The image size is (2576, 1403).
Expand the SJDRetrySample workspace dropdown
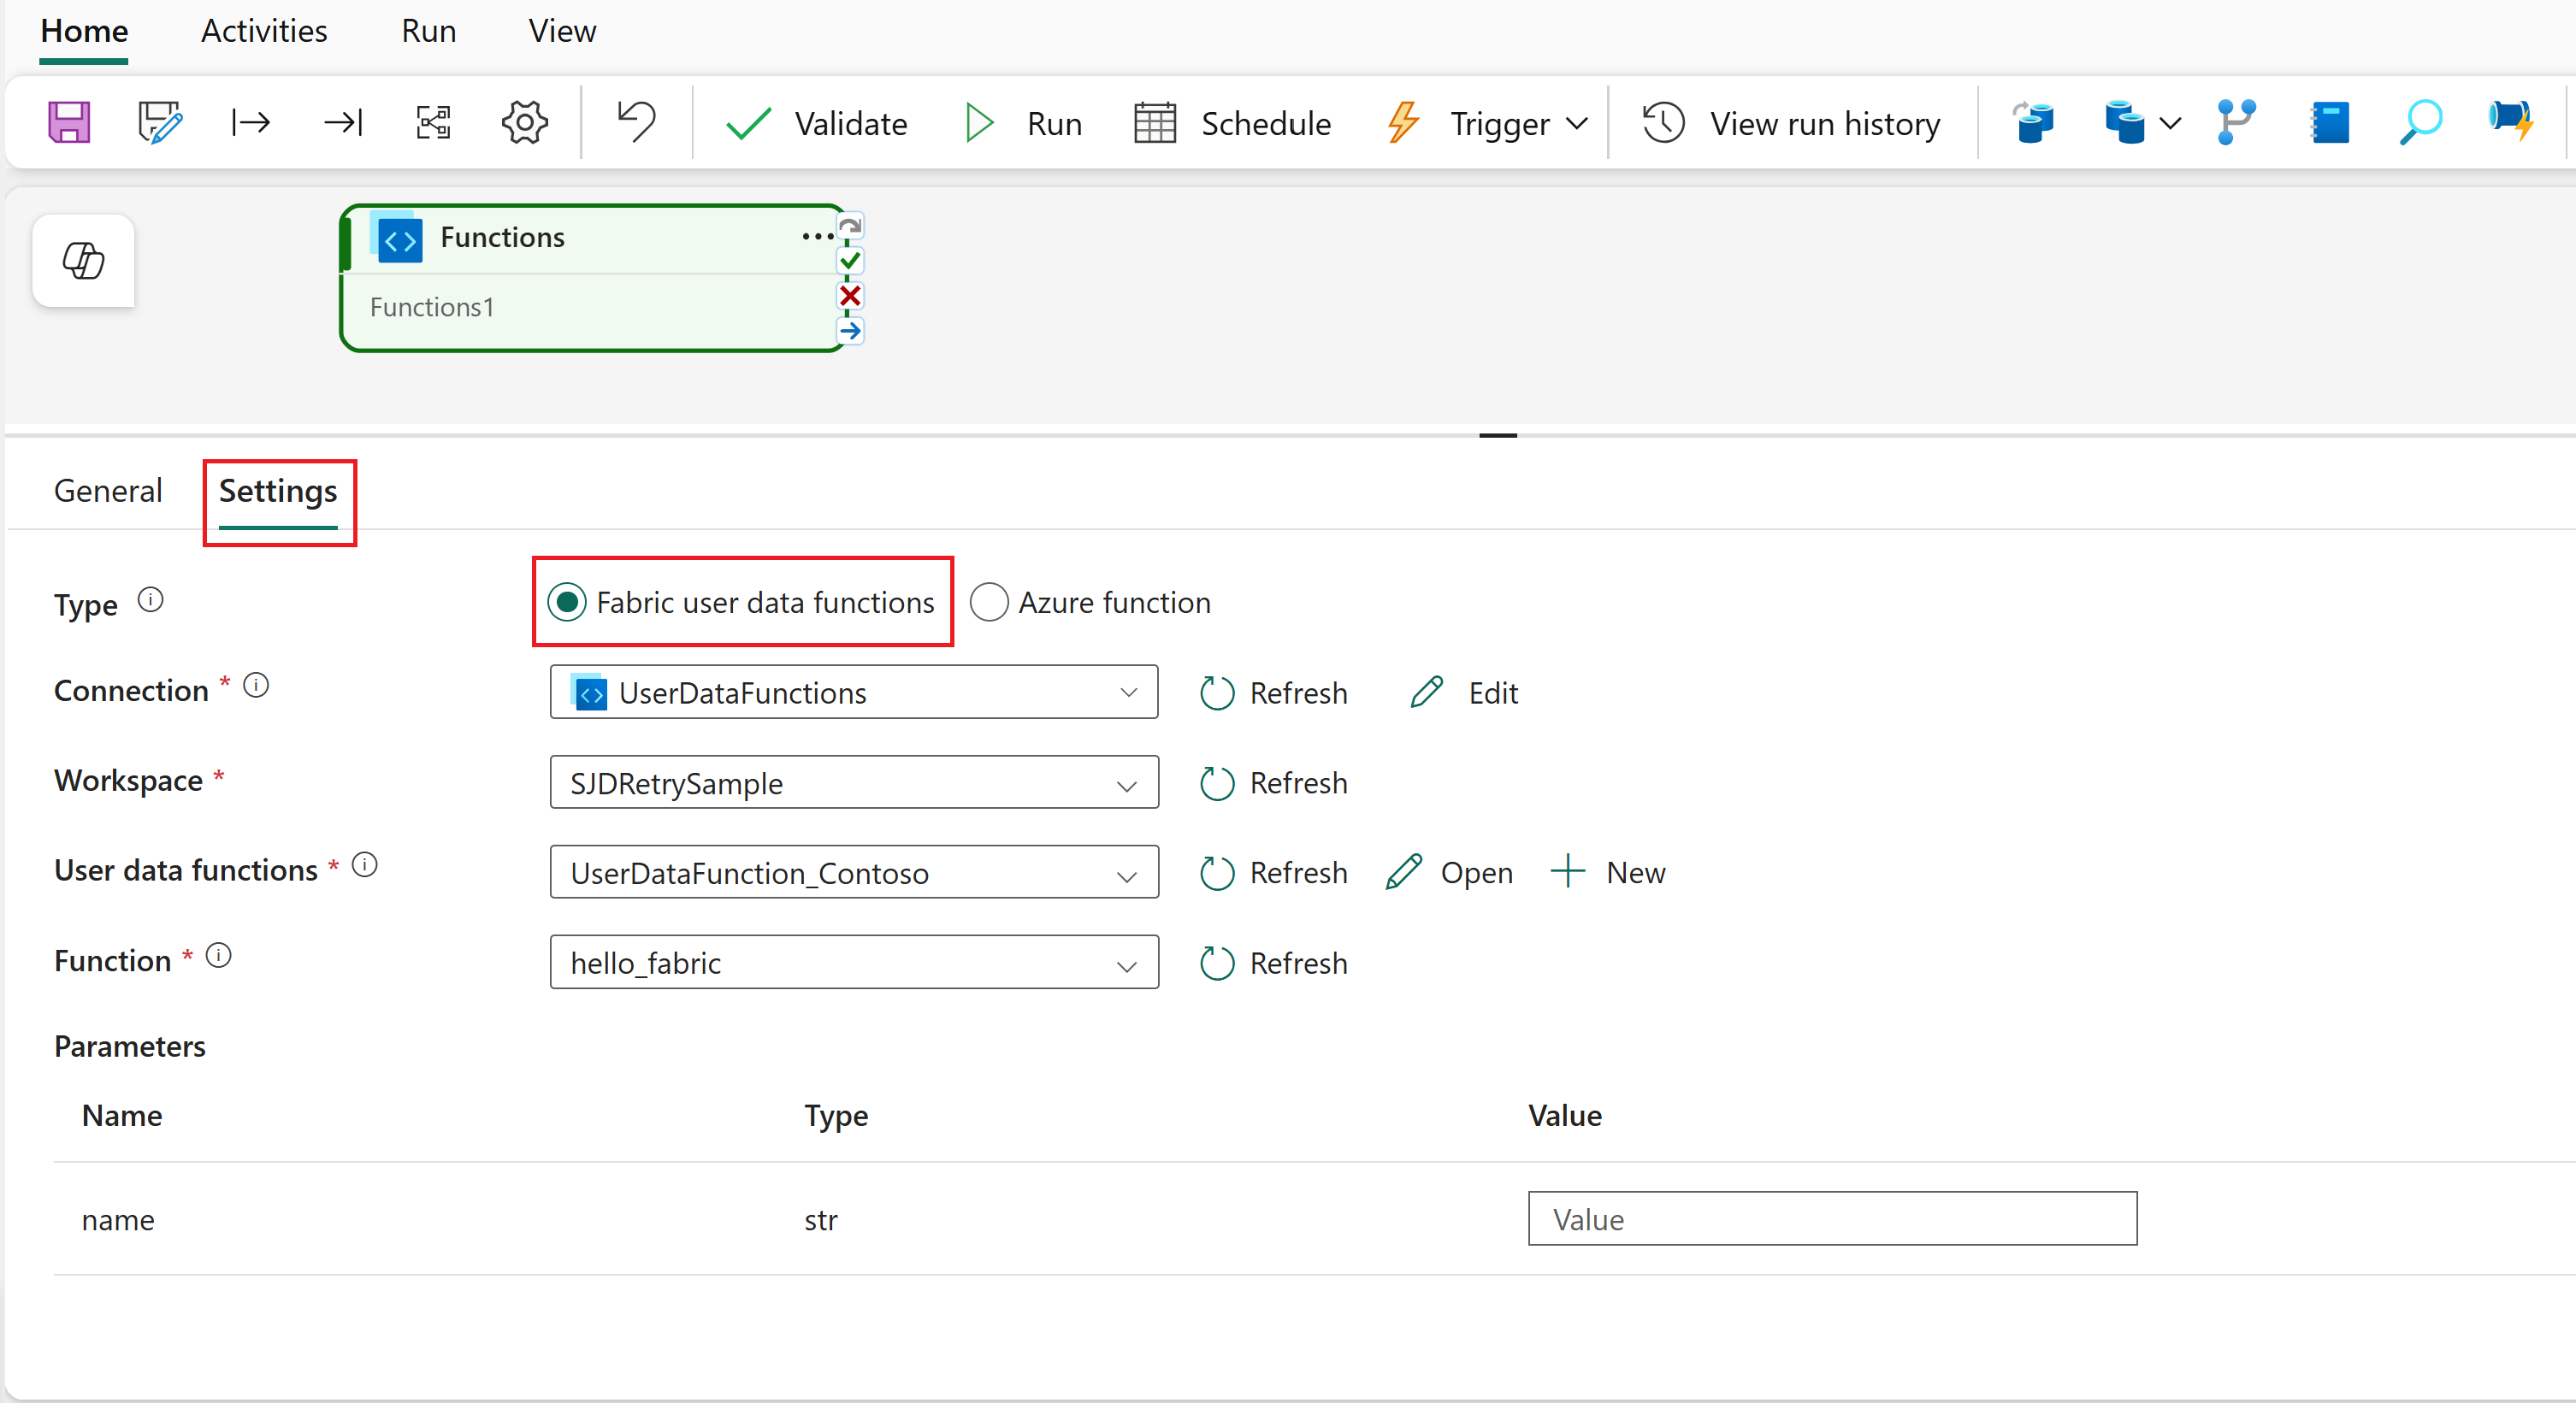coord(1128,783)
